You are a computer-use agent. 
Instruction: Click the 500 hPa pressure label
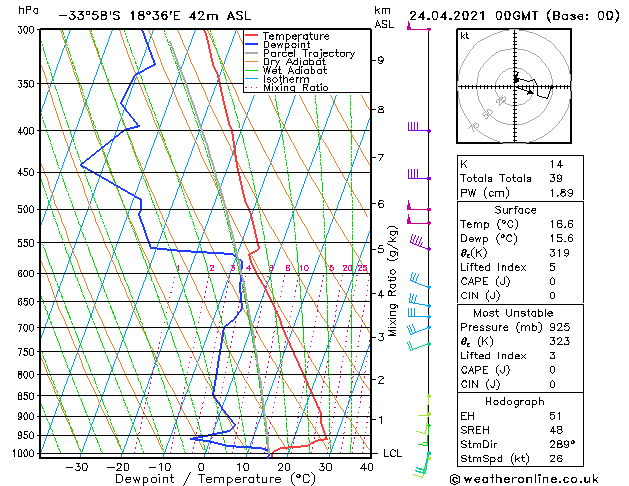tap(28, 210)
